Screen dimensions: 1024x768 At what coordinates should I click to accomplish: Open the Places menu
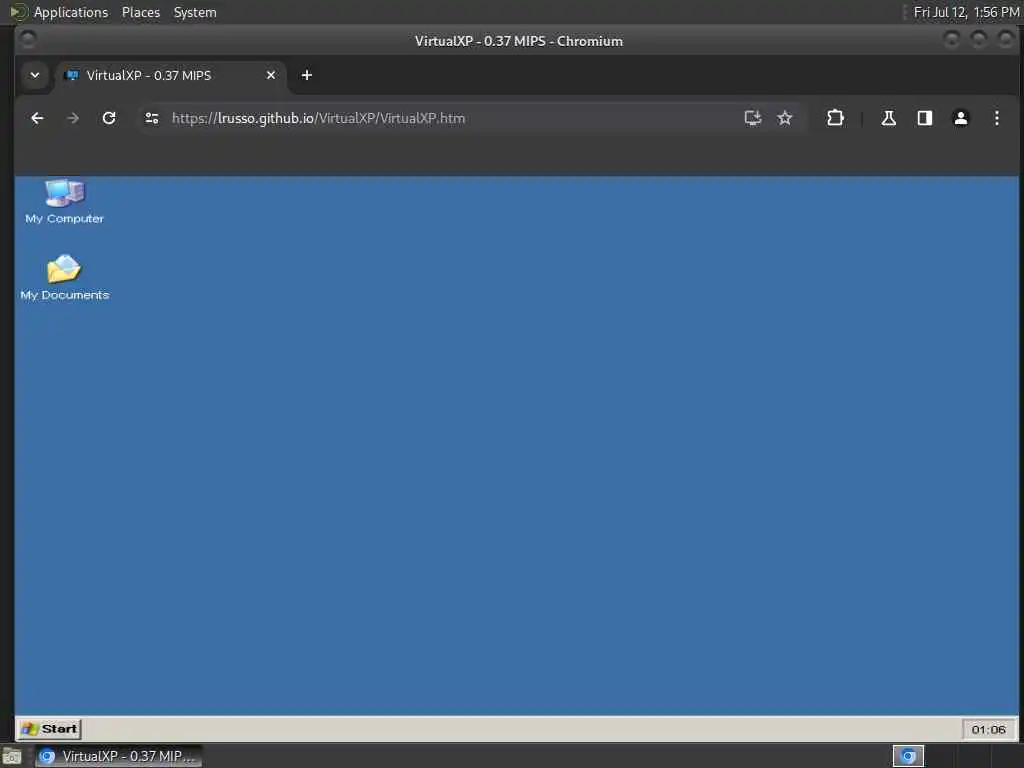(141, 12)
